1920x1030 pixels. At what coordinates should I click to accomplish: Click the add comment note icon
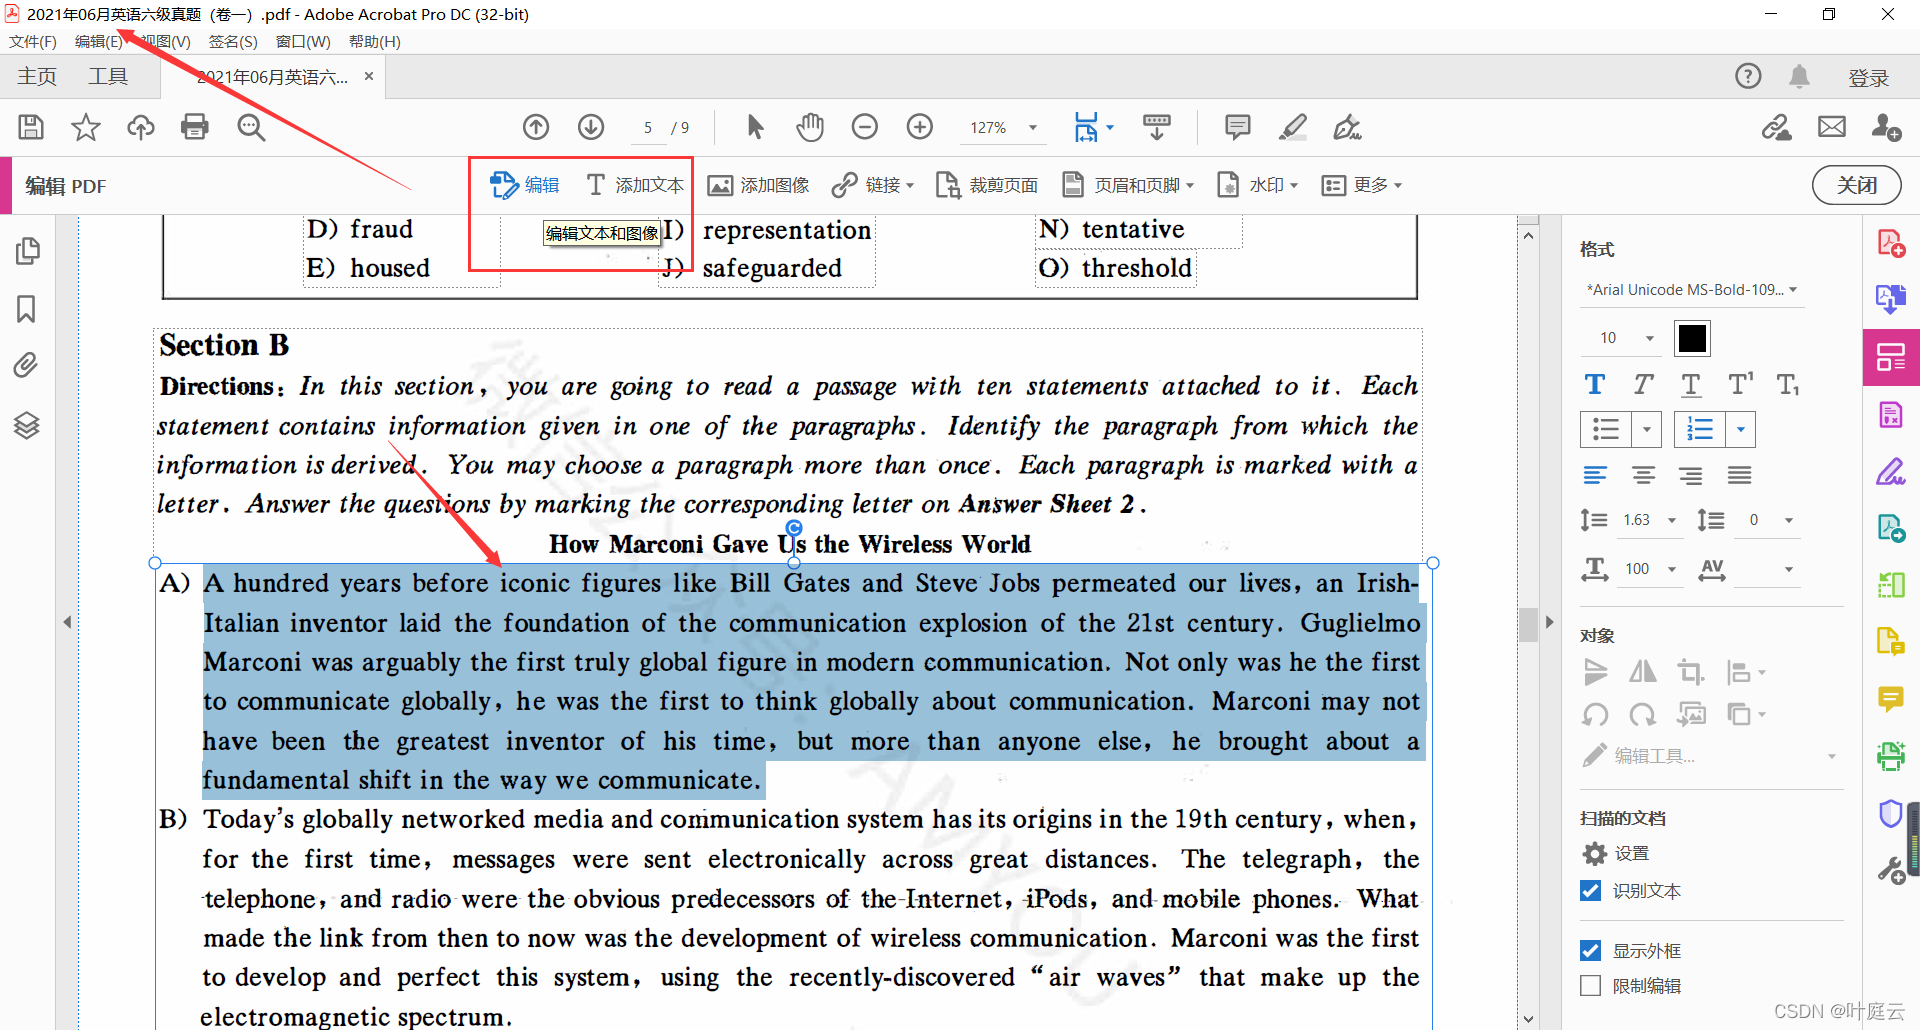click(1238, 127)
